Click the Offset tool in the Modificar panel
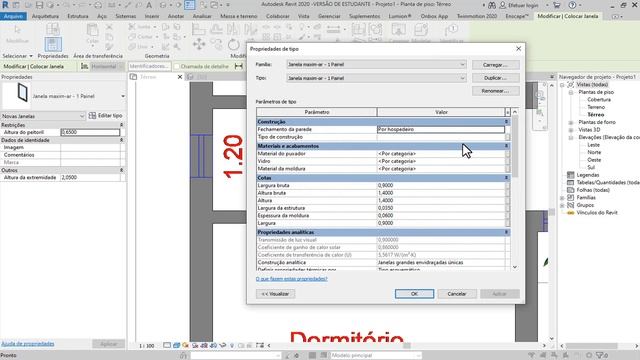The width and height of the screenshot is (640, 360). tap(216, 29)
